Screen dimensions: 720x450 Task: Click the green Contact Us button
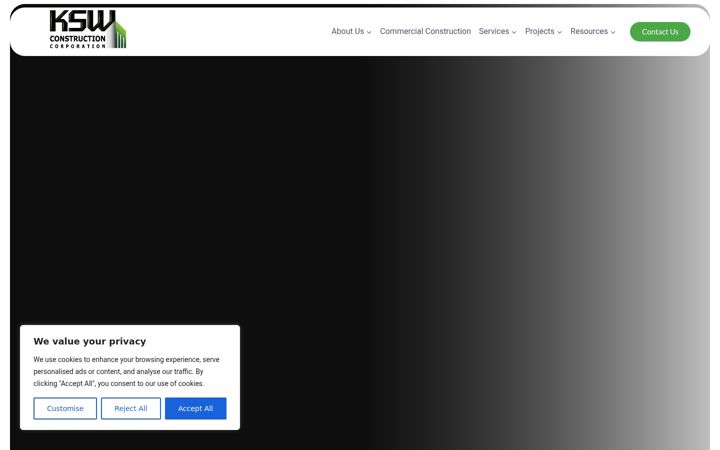pos(660,32)
